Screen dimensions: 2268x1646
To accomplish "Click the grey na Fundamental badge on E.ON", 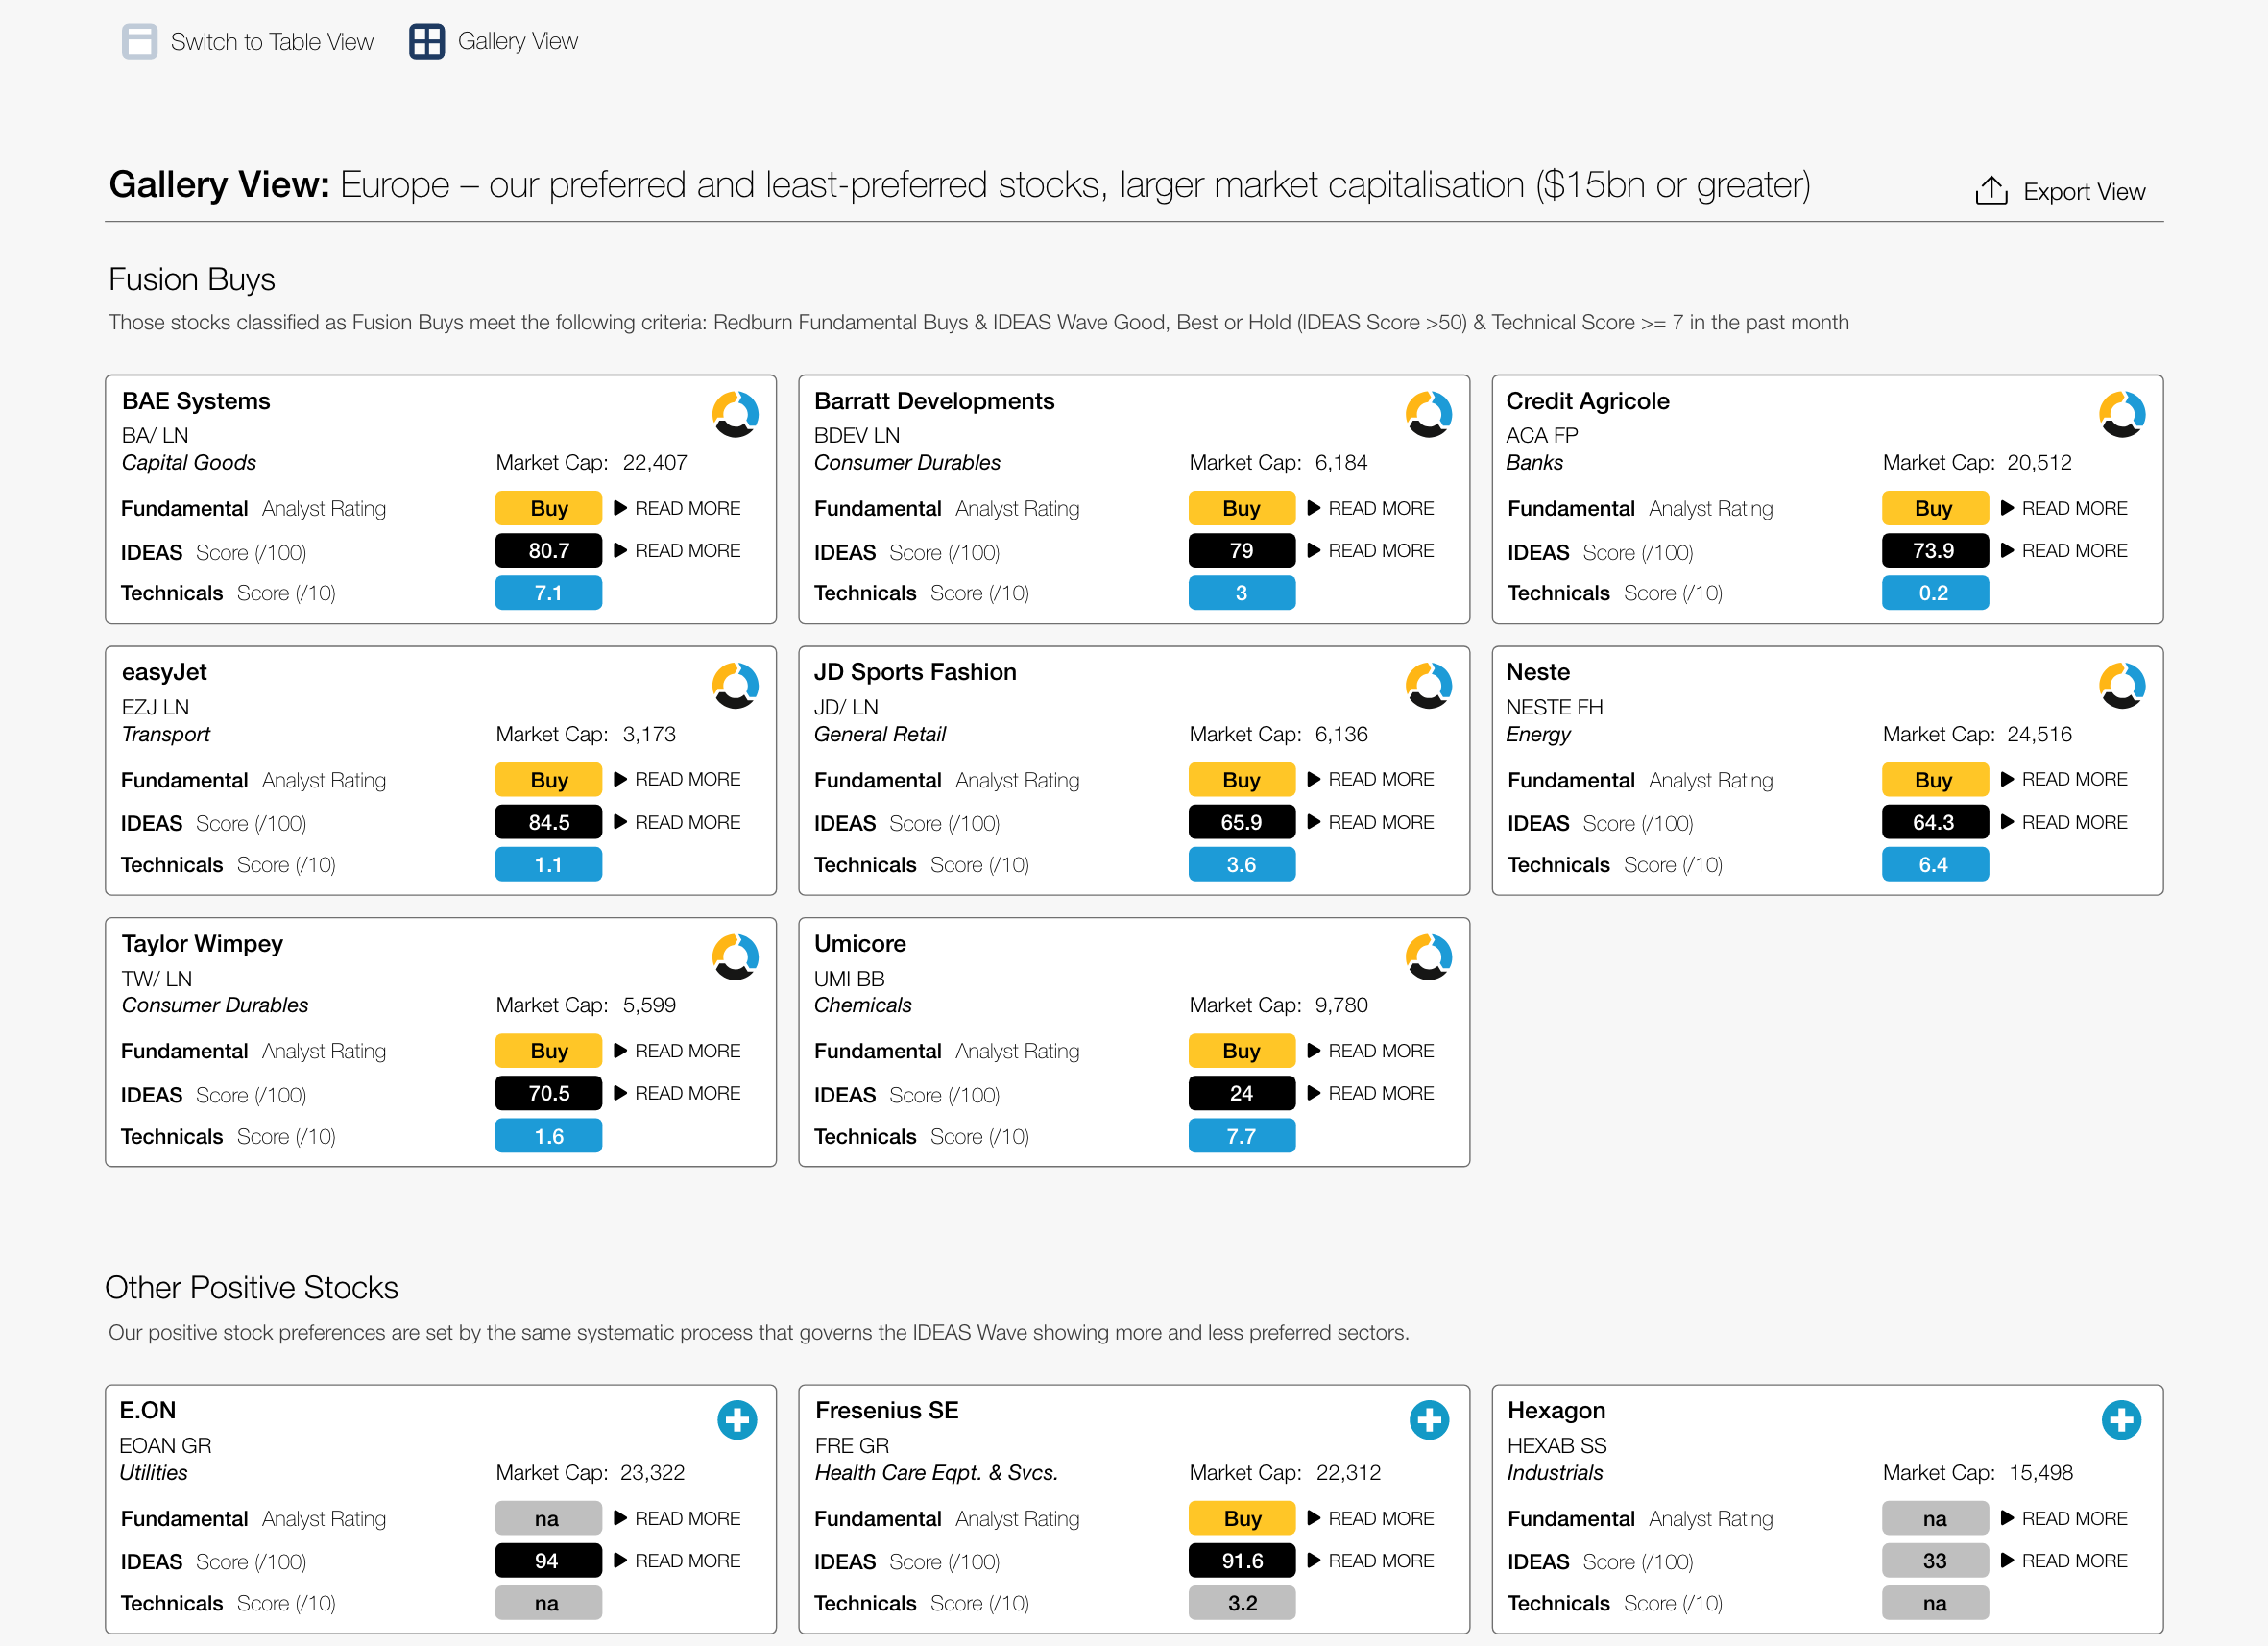I will [549, 1518].
